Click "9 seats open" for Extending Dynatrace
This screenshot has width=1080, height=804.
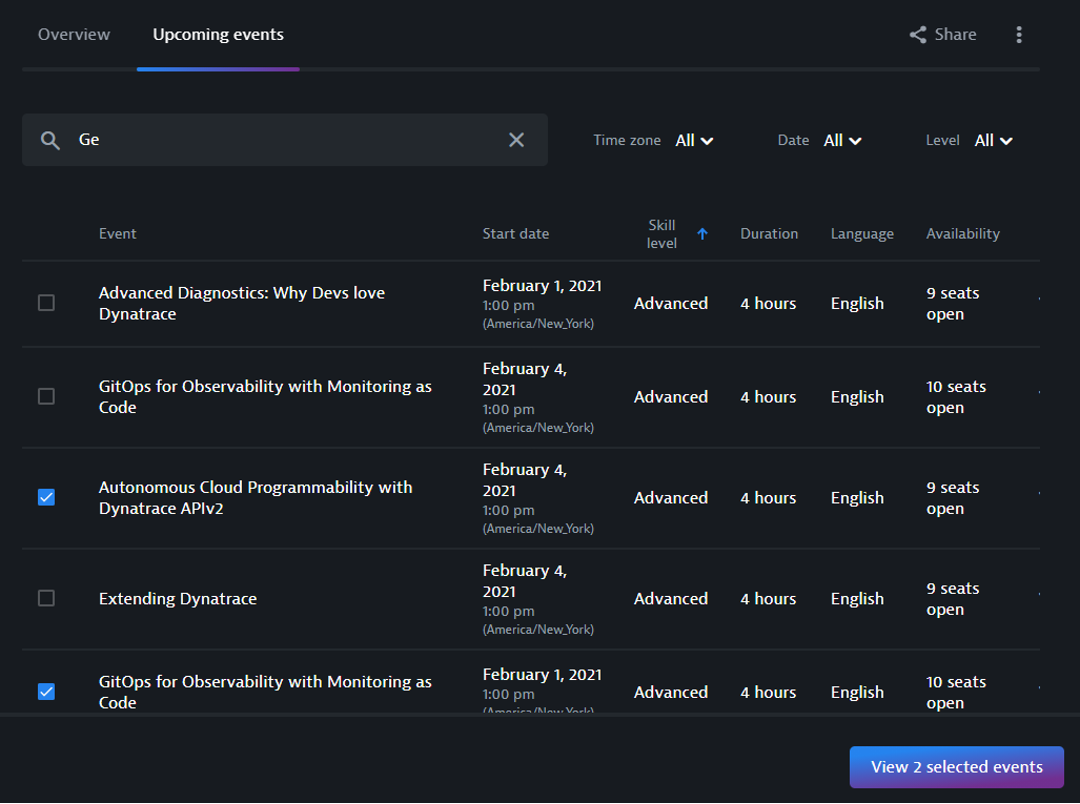pyautogui.click(x=953, y=599)
